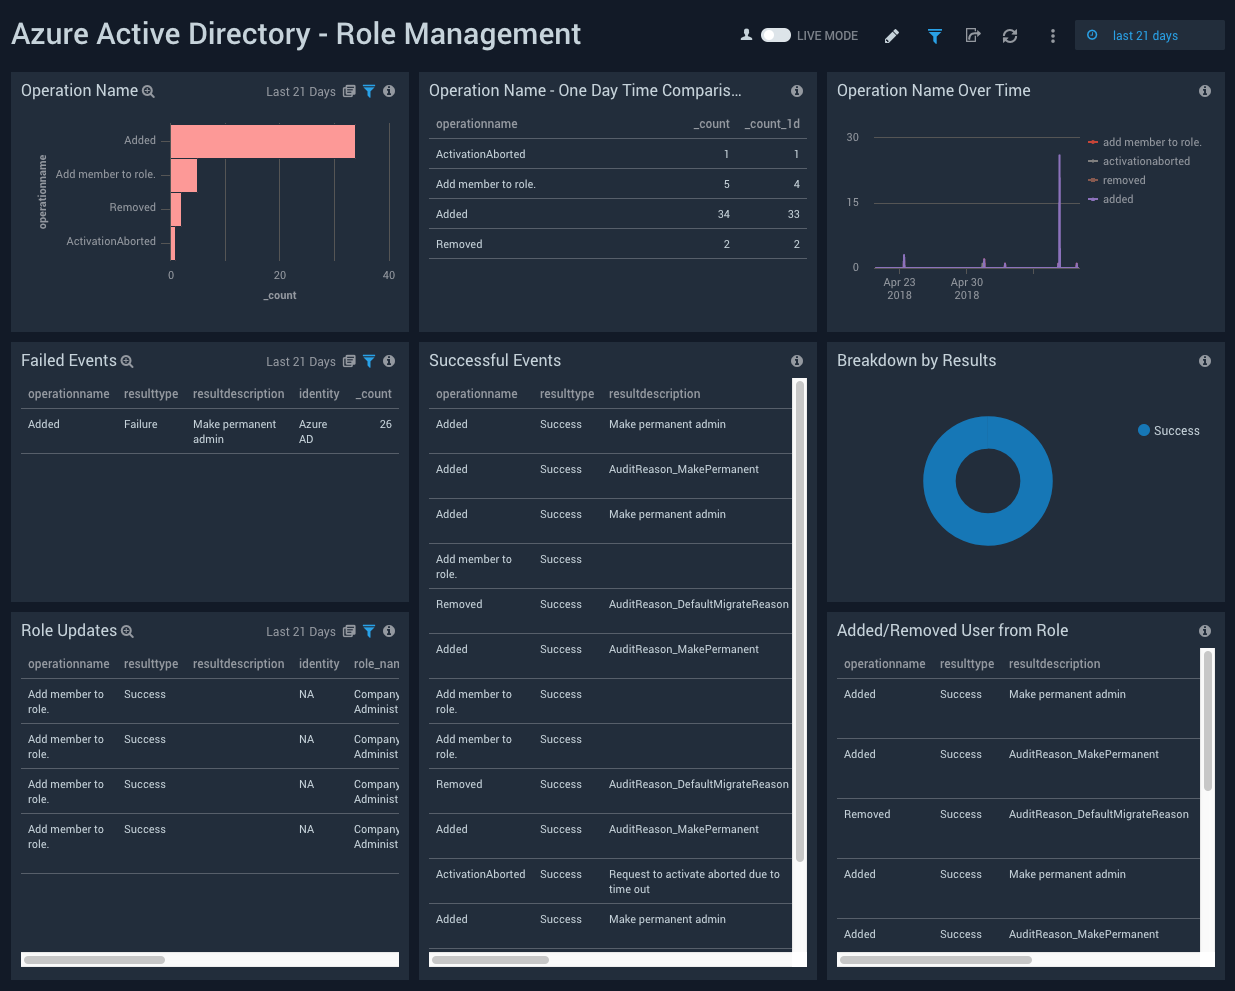Click the 'Added' bar in the Operation Name chart
Viewport: 1235px width, 991px height.
[x=260, y=140]
